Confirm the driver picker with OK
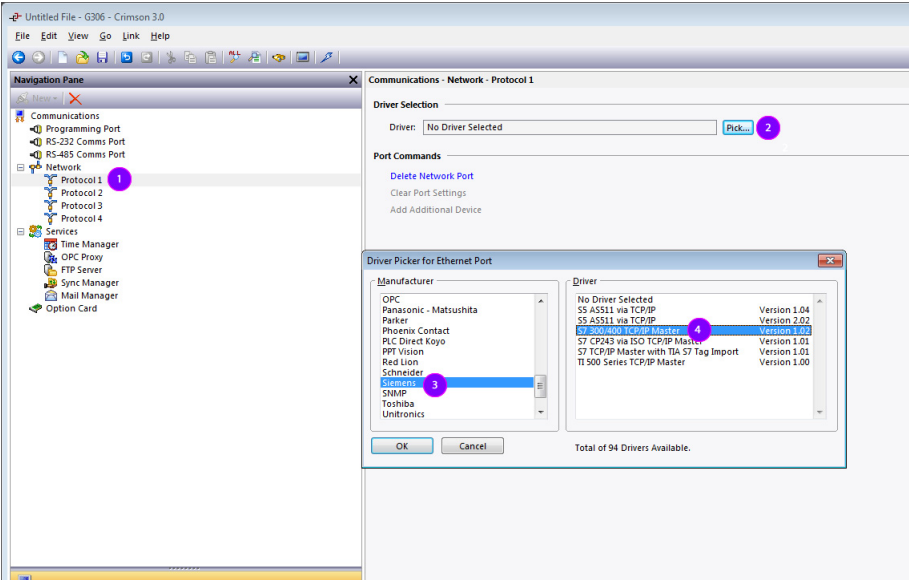This screenshot has height=582, width=912. [402, 446]
